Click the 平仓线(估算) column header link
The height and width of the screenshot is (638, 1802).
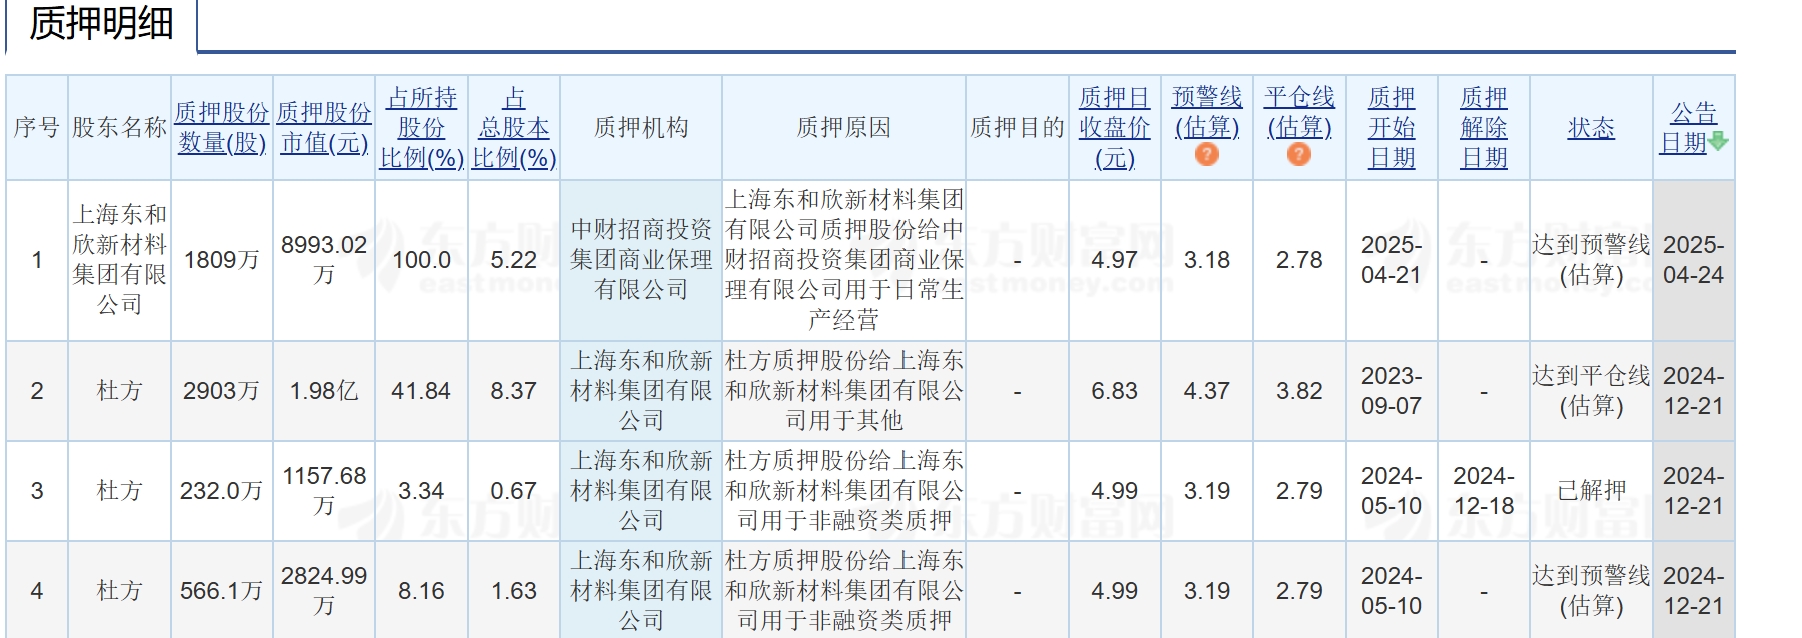[1299, 112]
